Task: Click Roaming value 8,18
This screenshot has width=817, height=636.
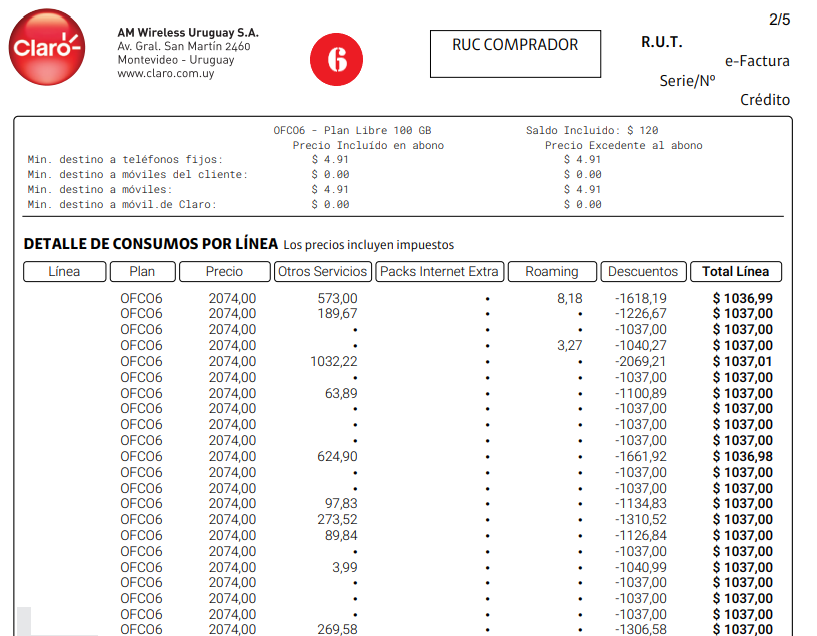Action: 570,298
